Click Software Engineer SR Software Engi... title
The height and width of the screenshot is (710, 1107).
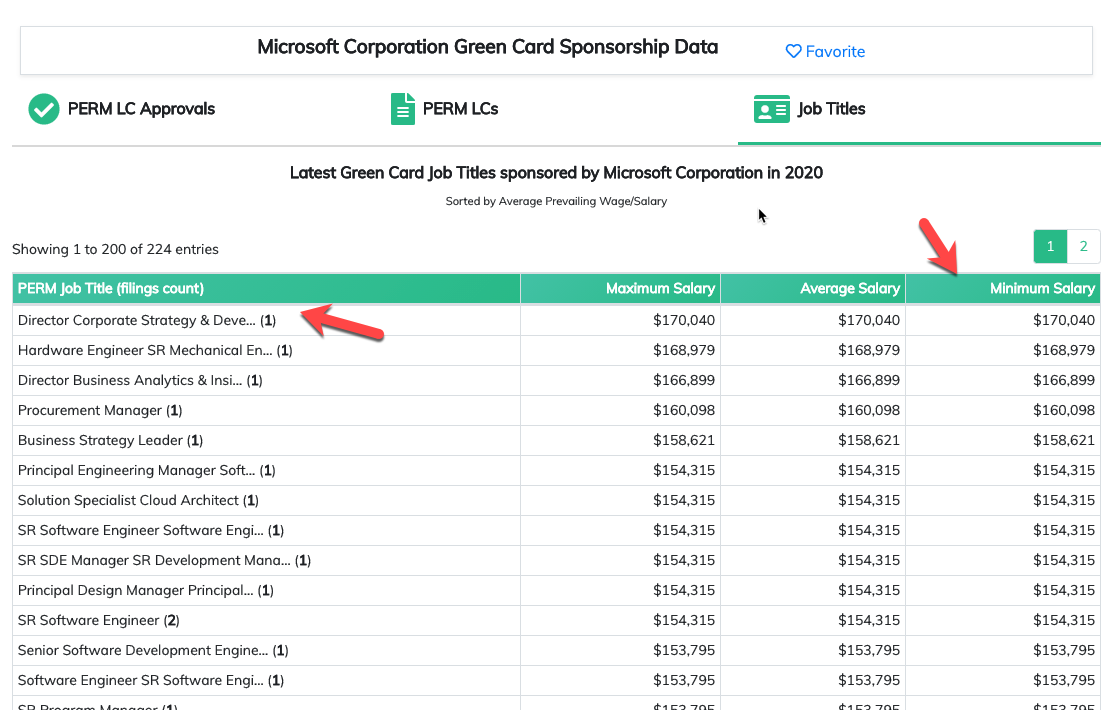pos(150,680)
